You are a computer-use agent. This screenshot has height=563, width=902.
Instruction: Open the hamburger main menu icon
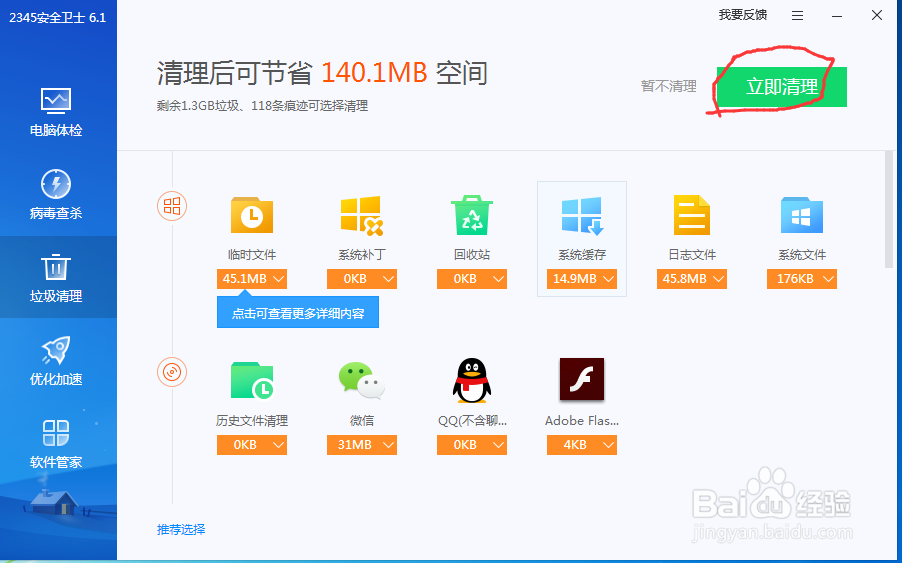797,16
